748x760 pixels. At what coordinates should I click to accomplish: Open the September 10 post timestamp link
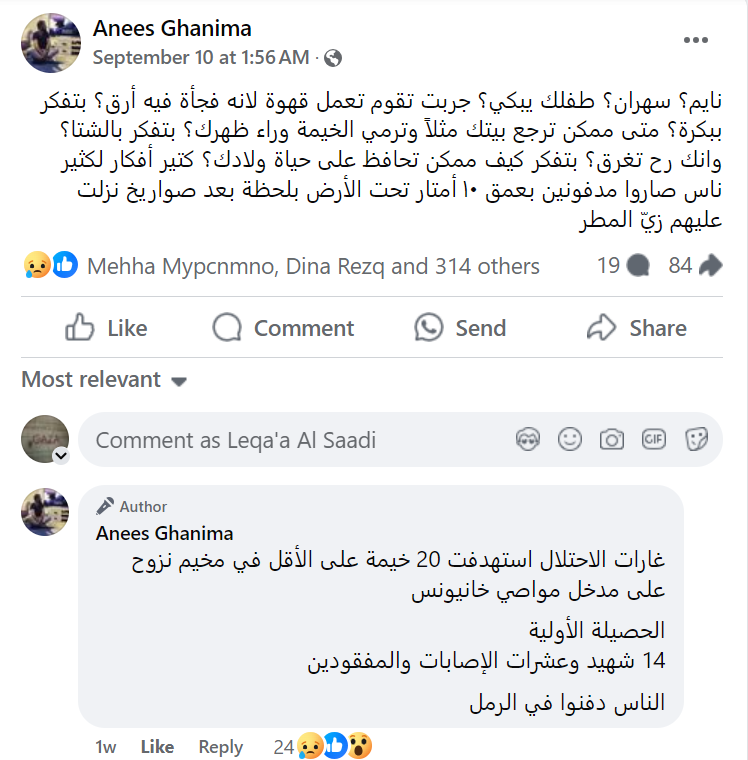(201, 58)
